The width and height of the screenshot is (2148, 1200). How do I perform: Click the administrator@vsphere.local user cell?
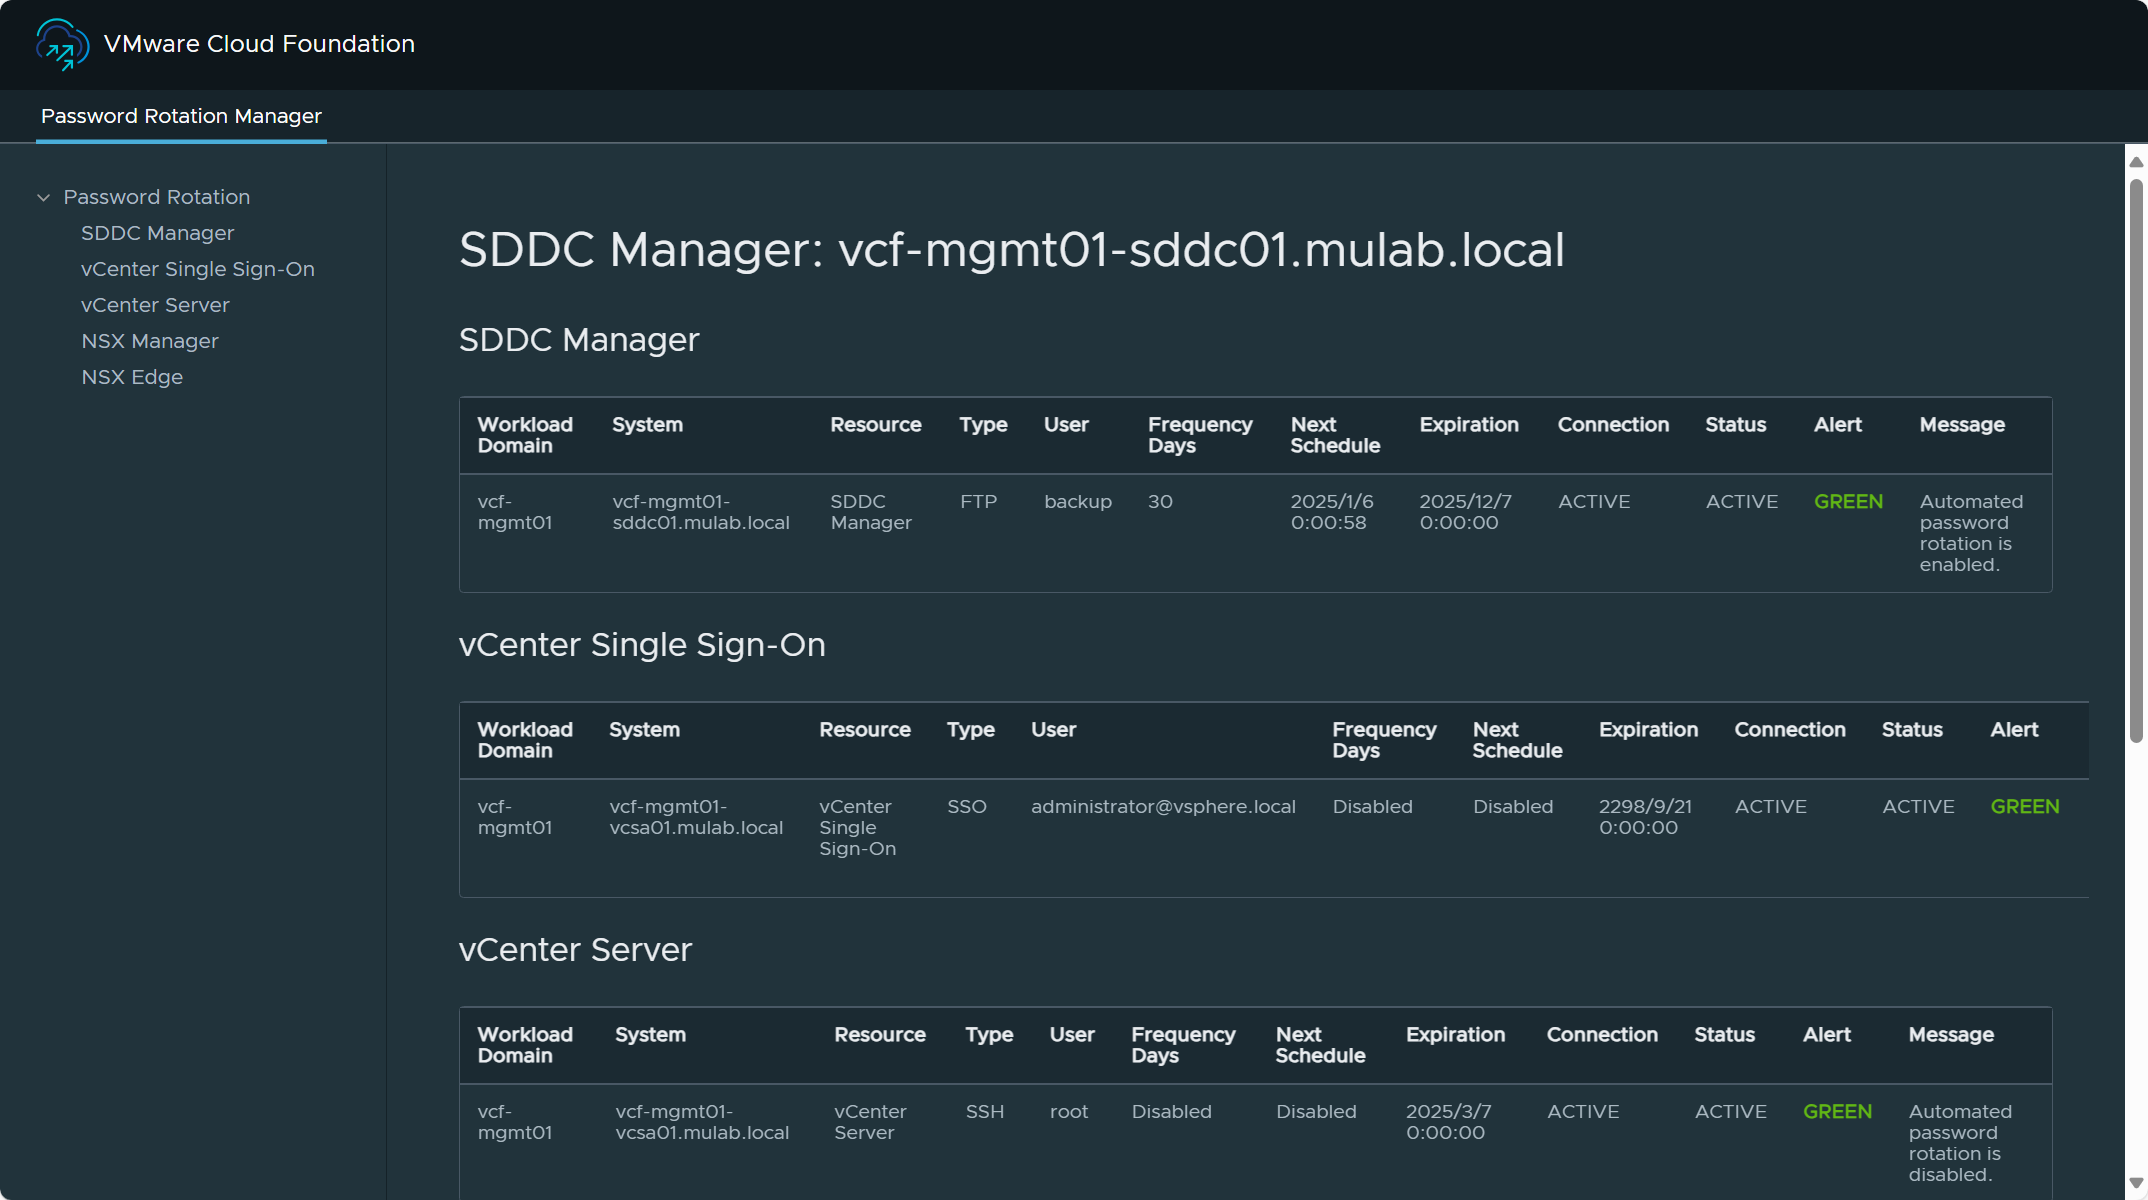(1163, 807)
